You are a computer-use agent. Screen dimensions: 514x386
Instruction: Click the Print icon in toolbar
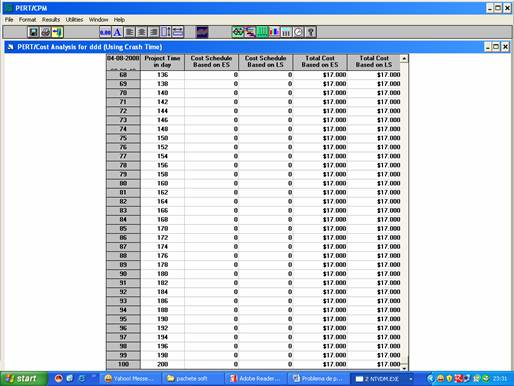tap(45, 32)
